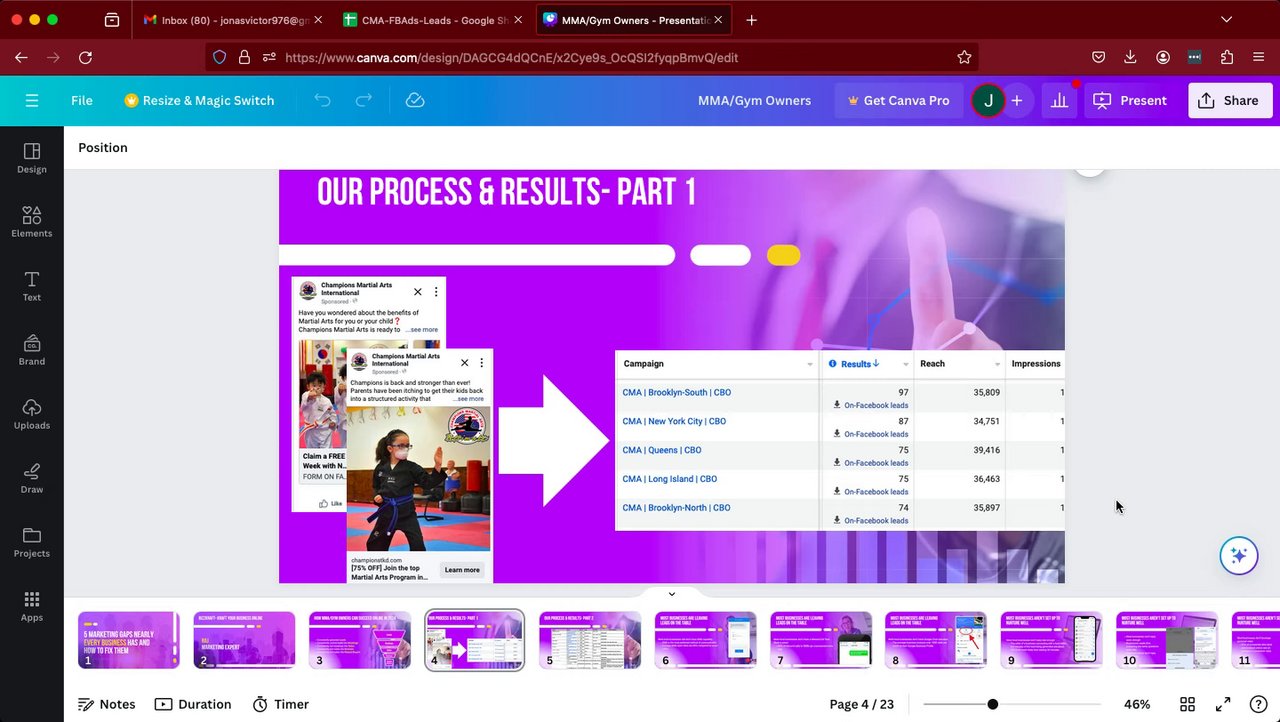
Task: Open the Notes panel
Action: [x=107, y=704]
